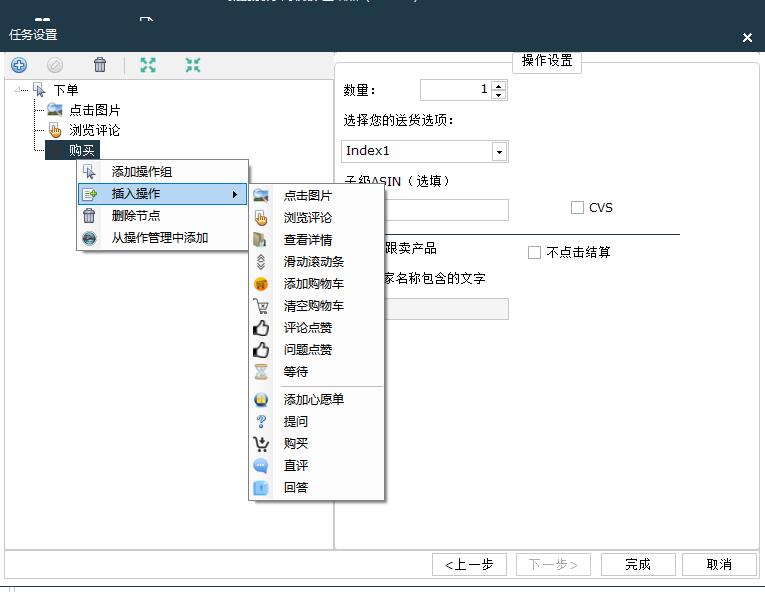Go back with the <上一步 button
The image size is (765, 592).
point(469,565)
